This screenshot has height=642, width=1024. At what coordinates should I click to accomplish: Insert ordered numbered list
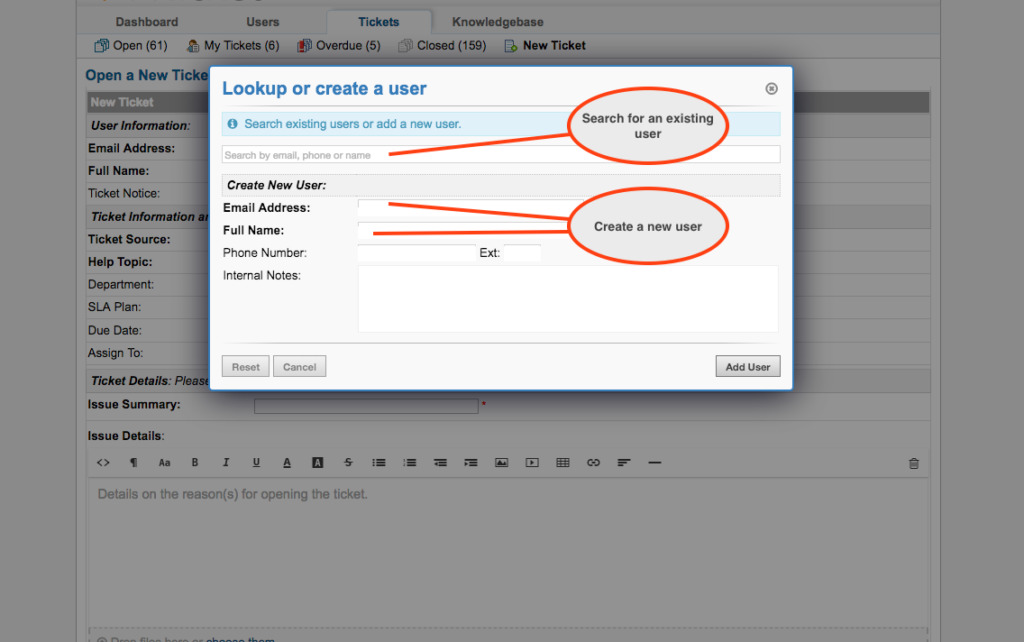click(409, 462)
